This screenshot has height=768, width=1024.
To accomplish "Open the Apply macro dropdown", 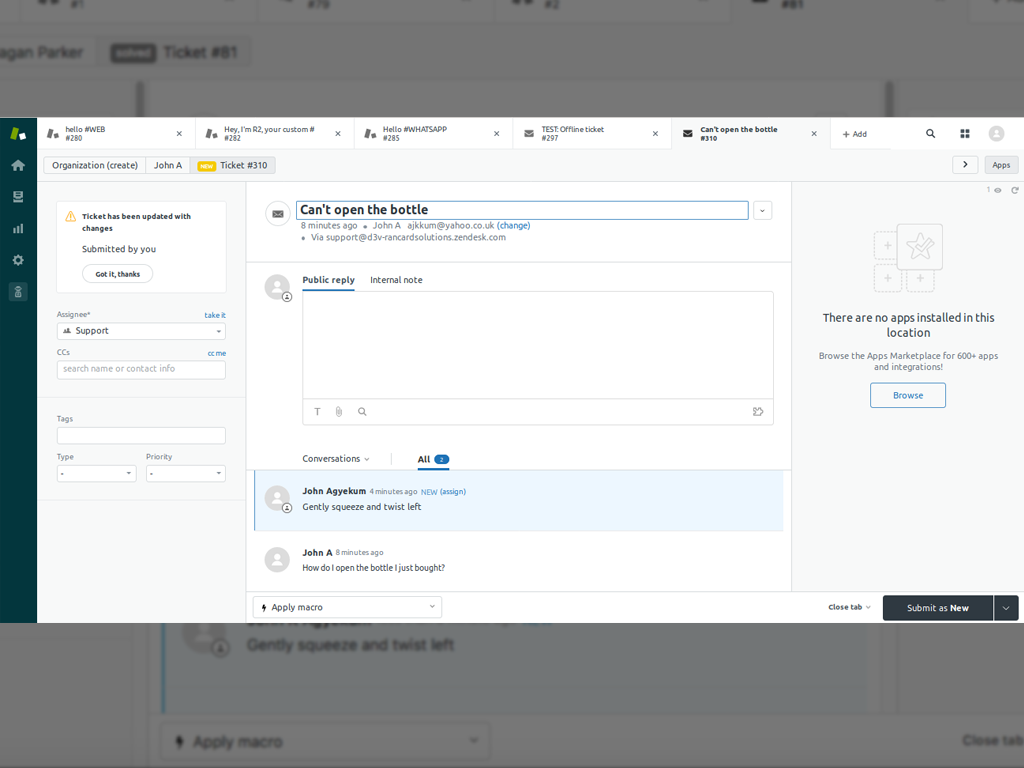I will point(347,607).
